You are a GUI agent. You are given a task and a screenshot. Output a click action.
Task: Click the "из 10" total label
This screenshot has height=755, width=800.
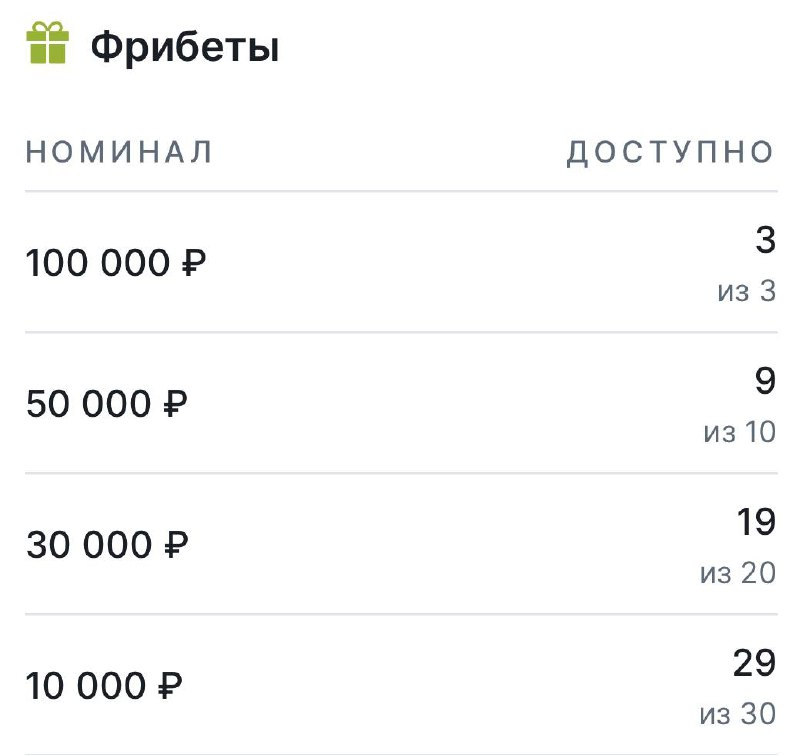739,433
